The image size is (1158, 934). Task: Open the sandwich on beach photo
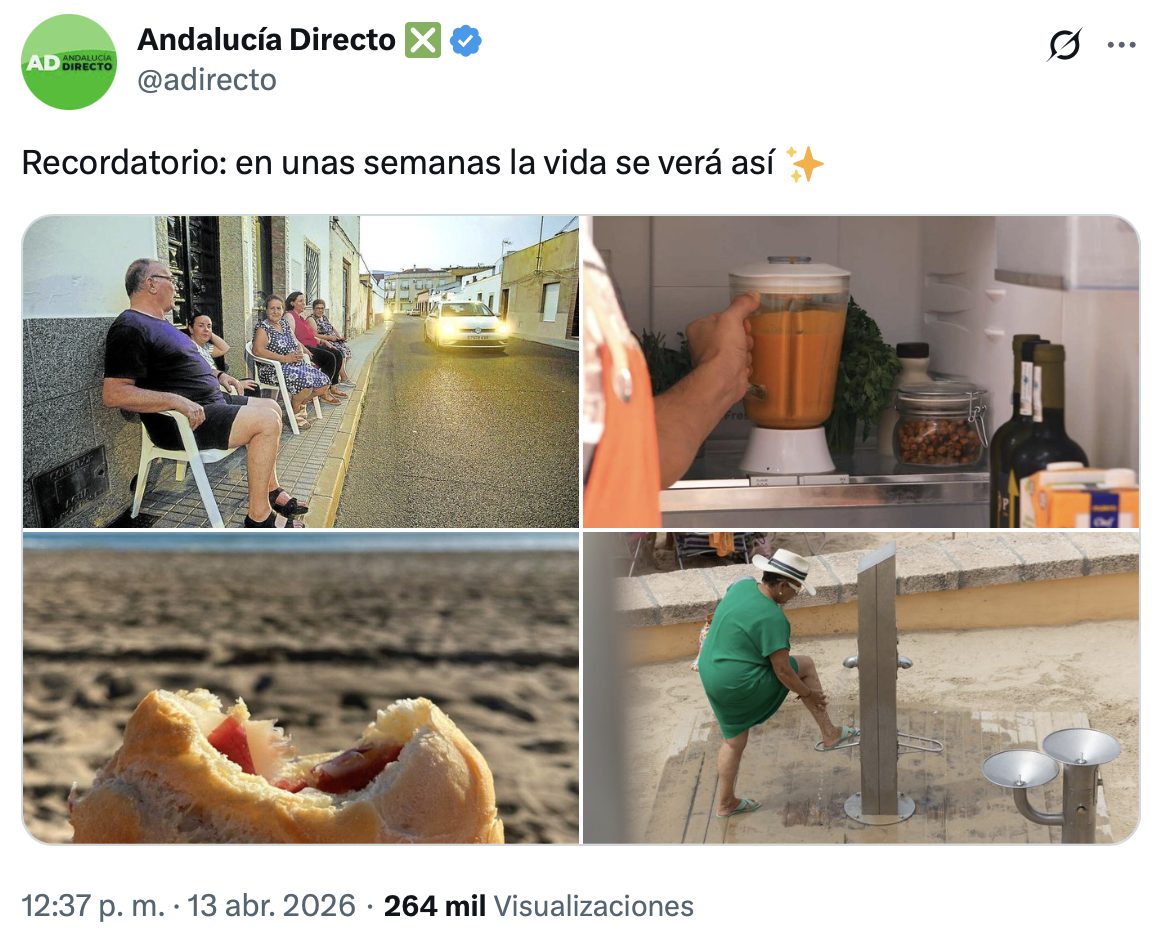tap(301, 688)
